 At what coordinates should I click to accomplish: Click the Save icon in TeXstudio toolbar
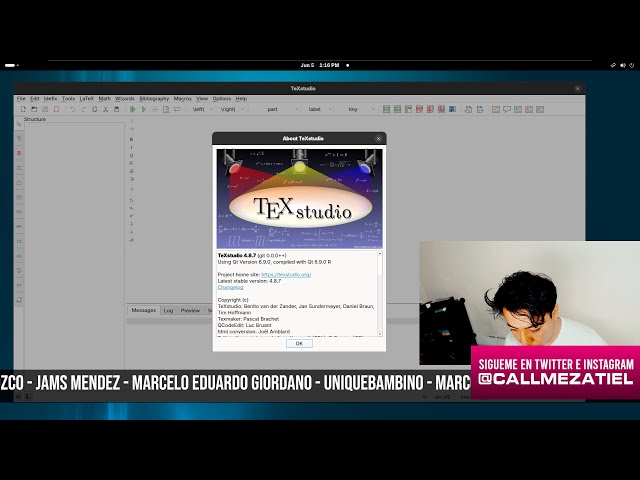(45, 109)
